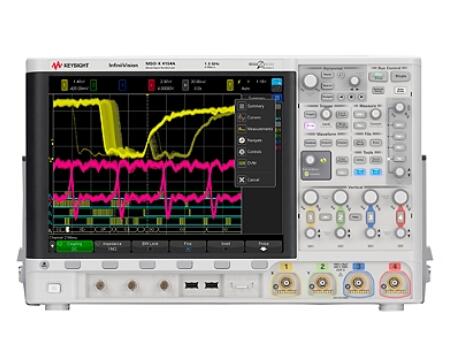The image size is (455, 362).
Task: Select Cursors icon in the popup menu
Action: pyautogui.click(x=242, y=117)
